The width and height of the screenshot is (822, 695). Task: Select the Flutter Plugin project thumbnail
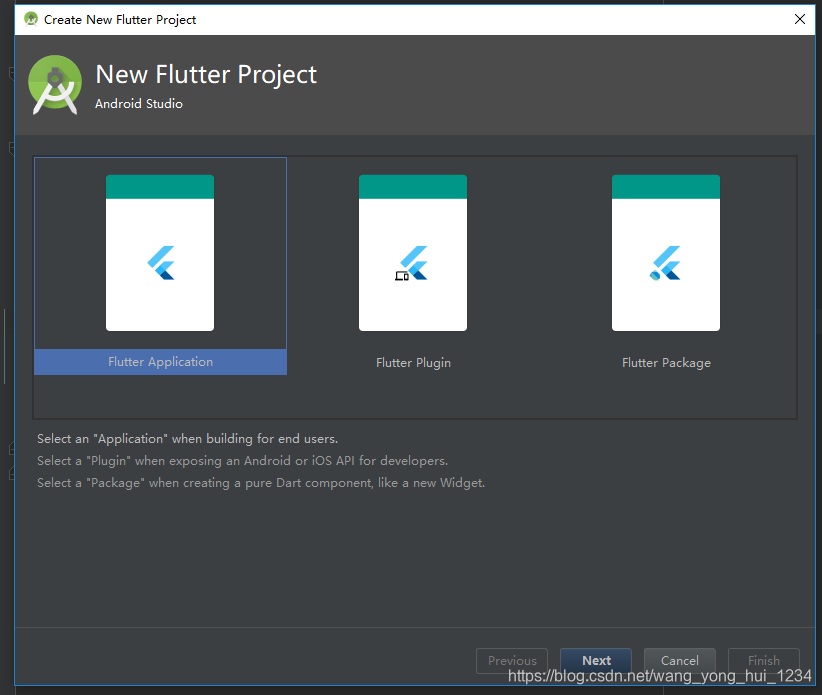pos(413,253)
